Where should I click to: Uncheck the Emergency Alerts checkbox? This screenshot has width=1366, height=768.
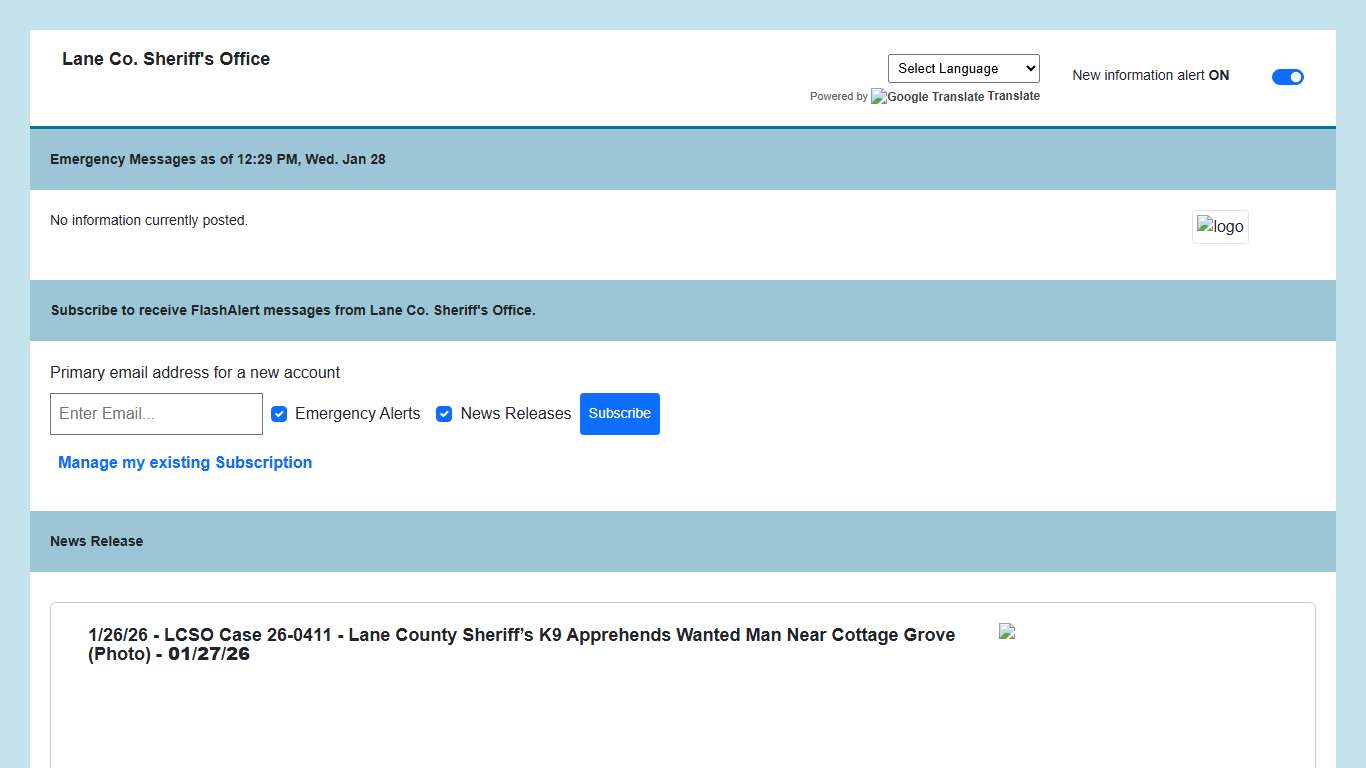(279, 414)
